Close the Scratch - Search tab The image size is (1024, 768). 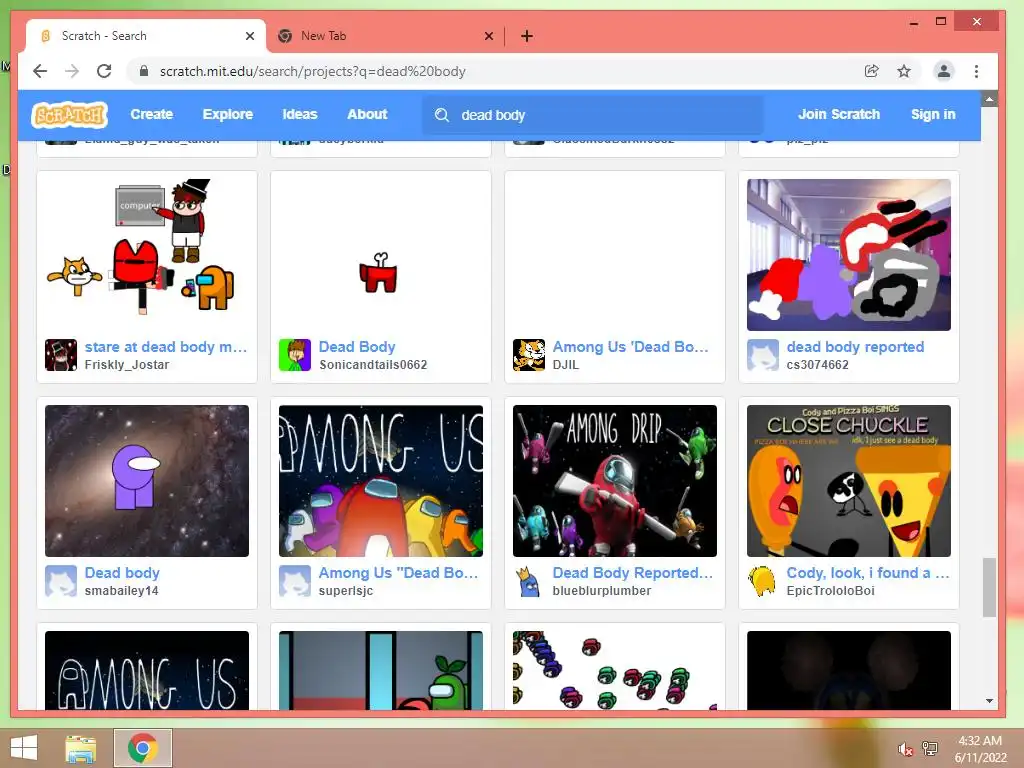point(249,36)
